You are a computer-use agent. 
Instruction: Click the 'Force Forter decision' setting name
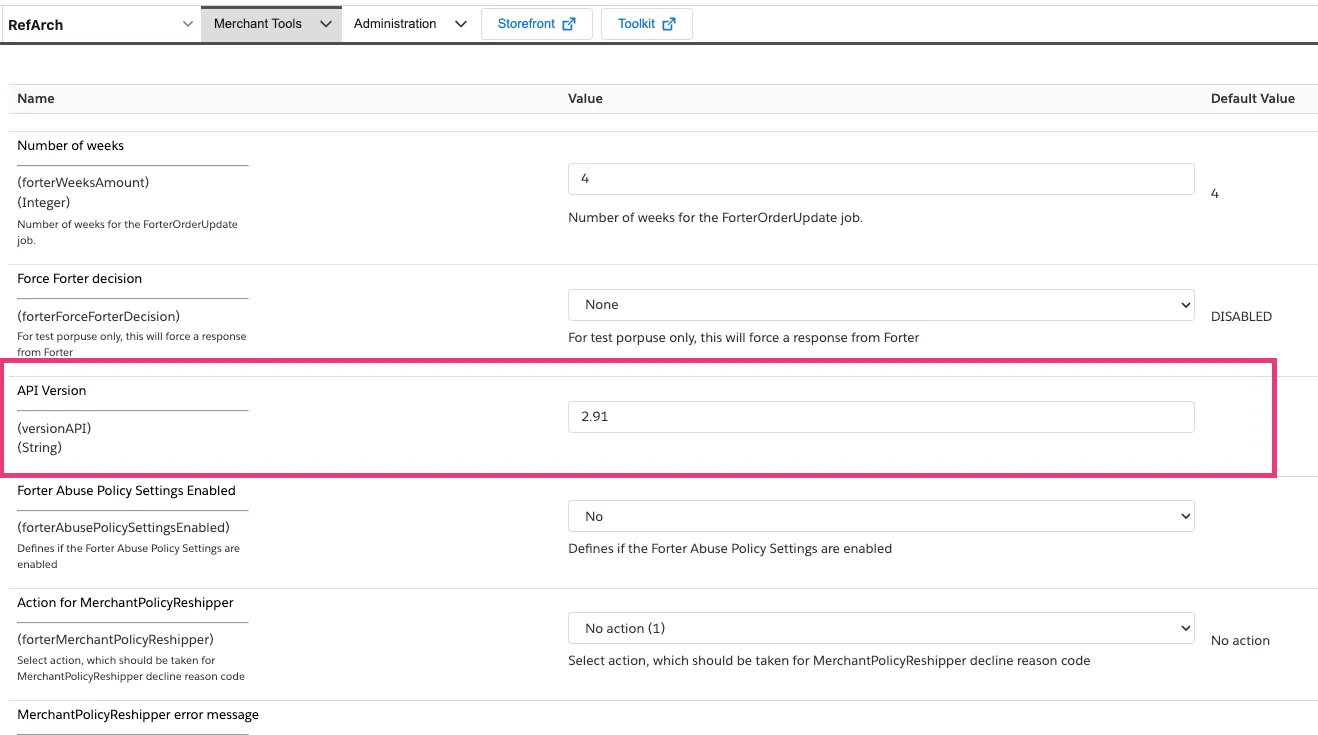point(80,278)
